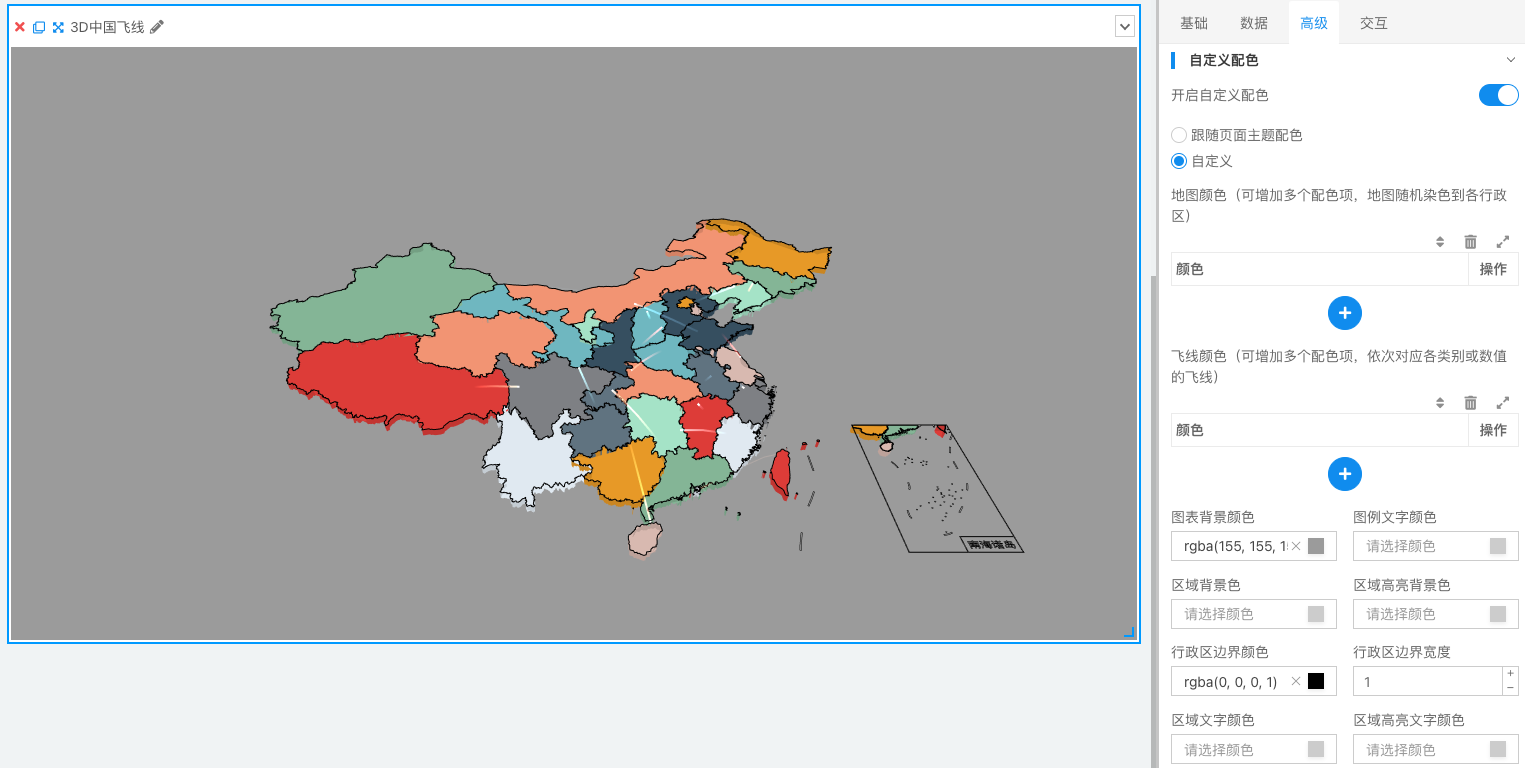Switch to the 基础 tab

[1193, 23]
